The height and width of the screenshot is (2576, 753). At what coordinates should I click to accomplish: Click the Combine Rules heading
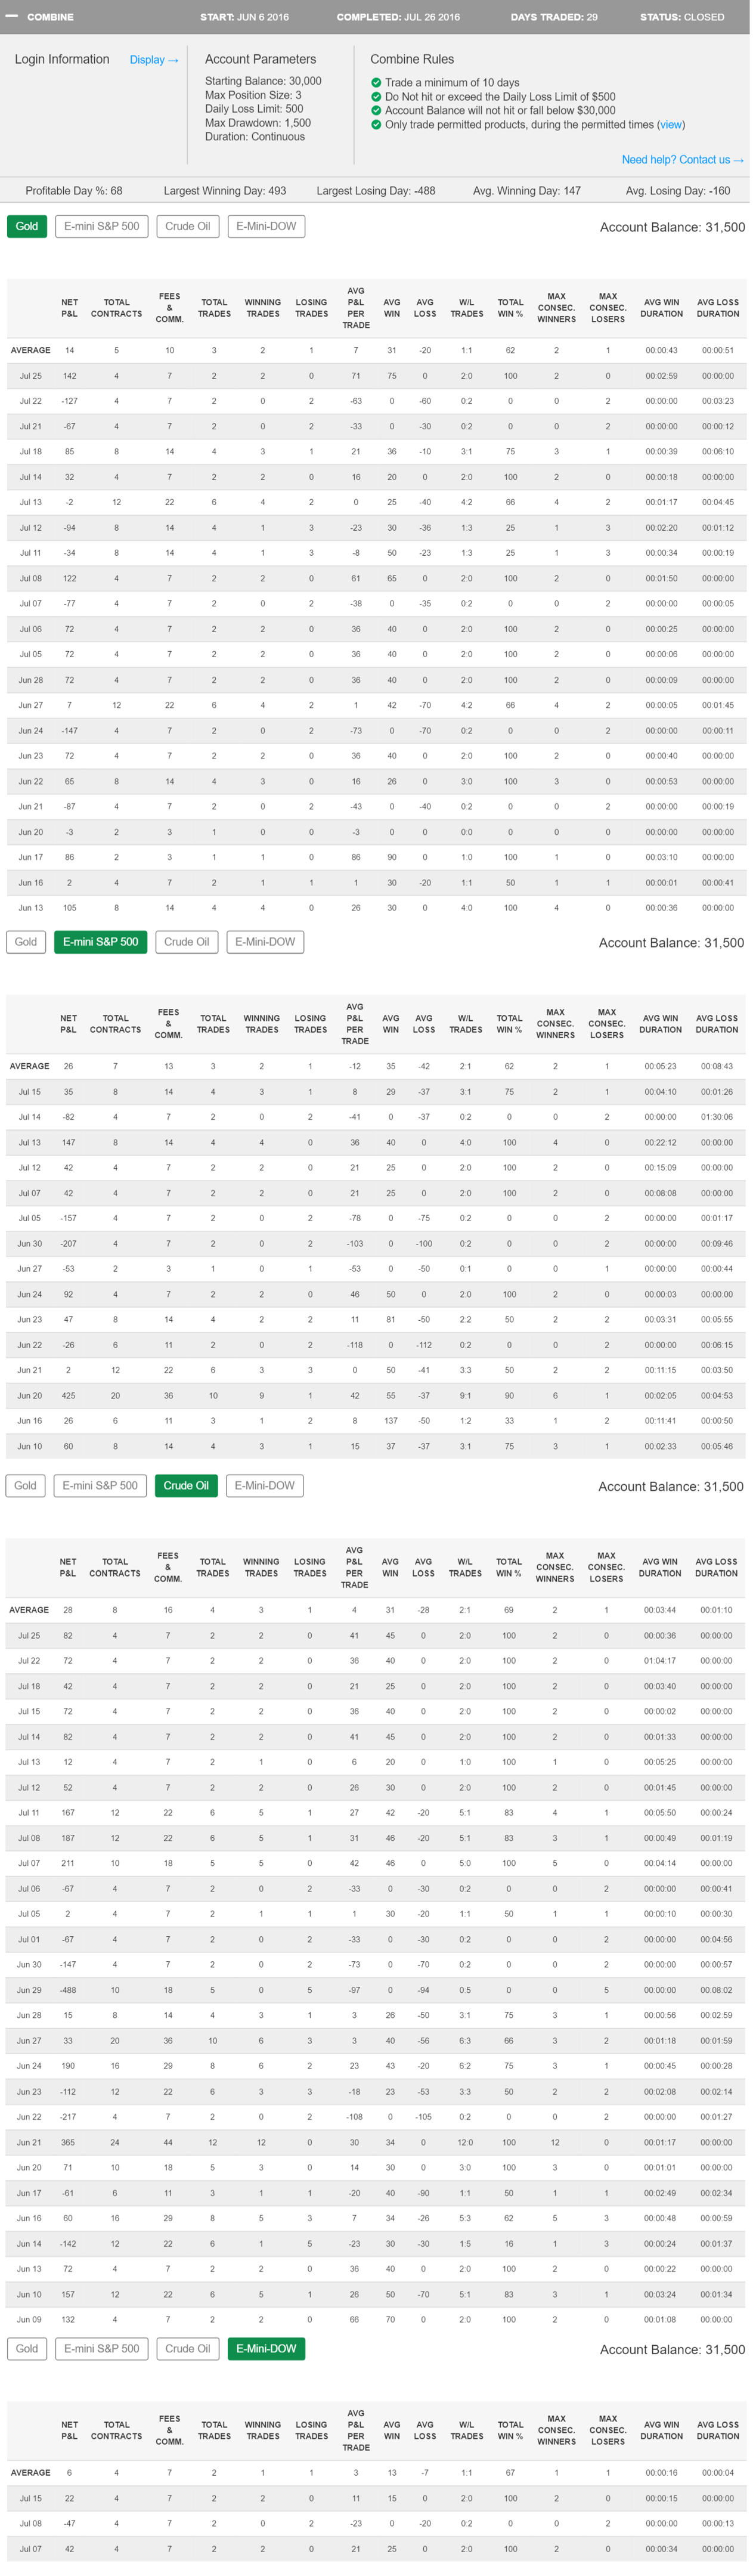(411, 60)
